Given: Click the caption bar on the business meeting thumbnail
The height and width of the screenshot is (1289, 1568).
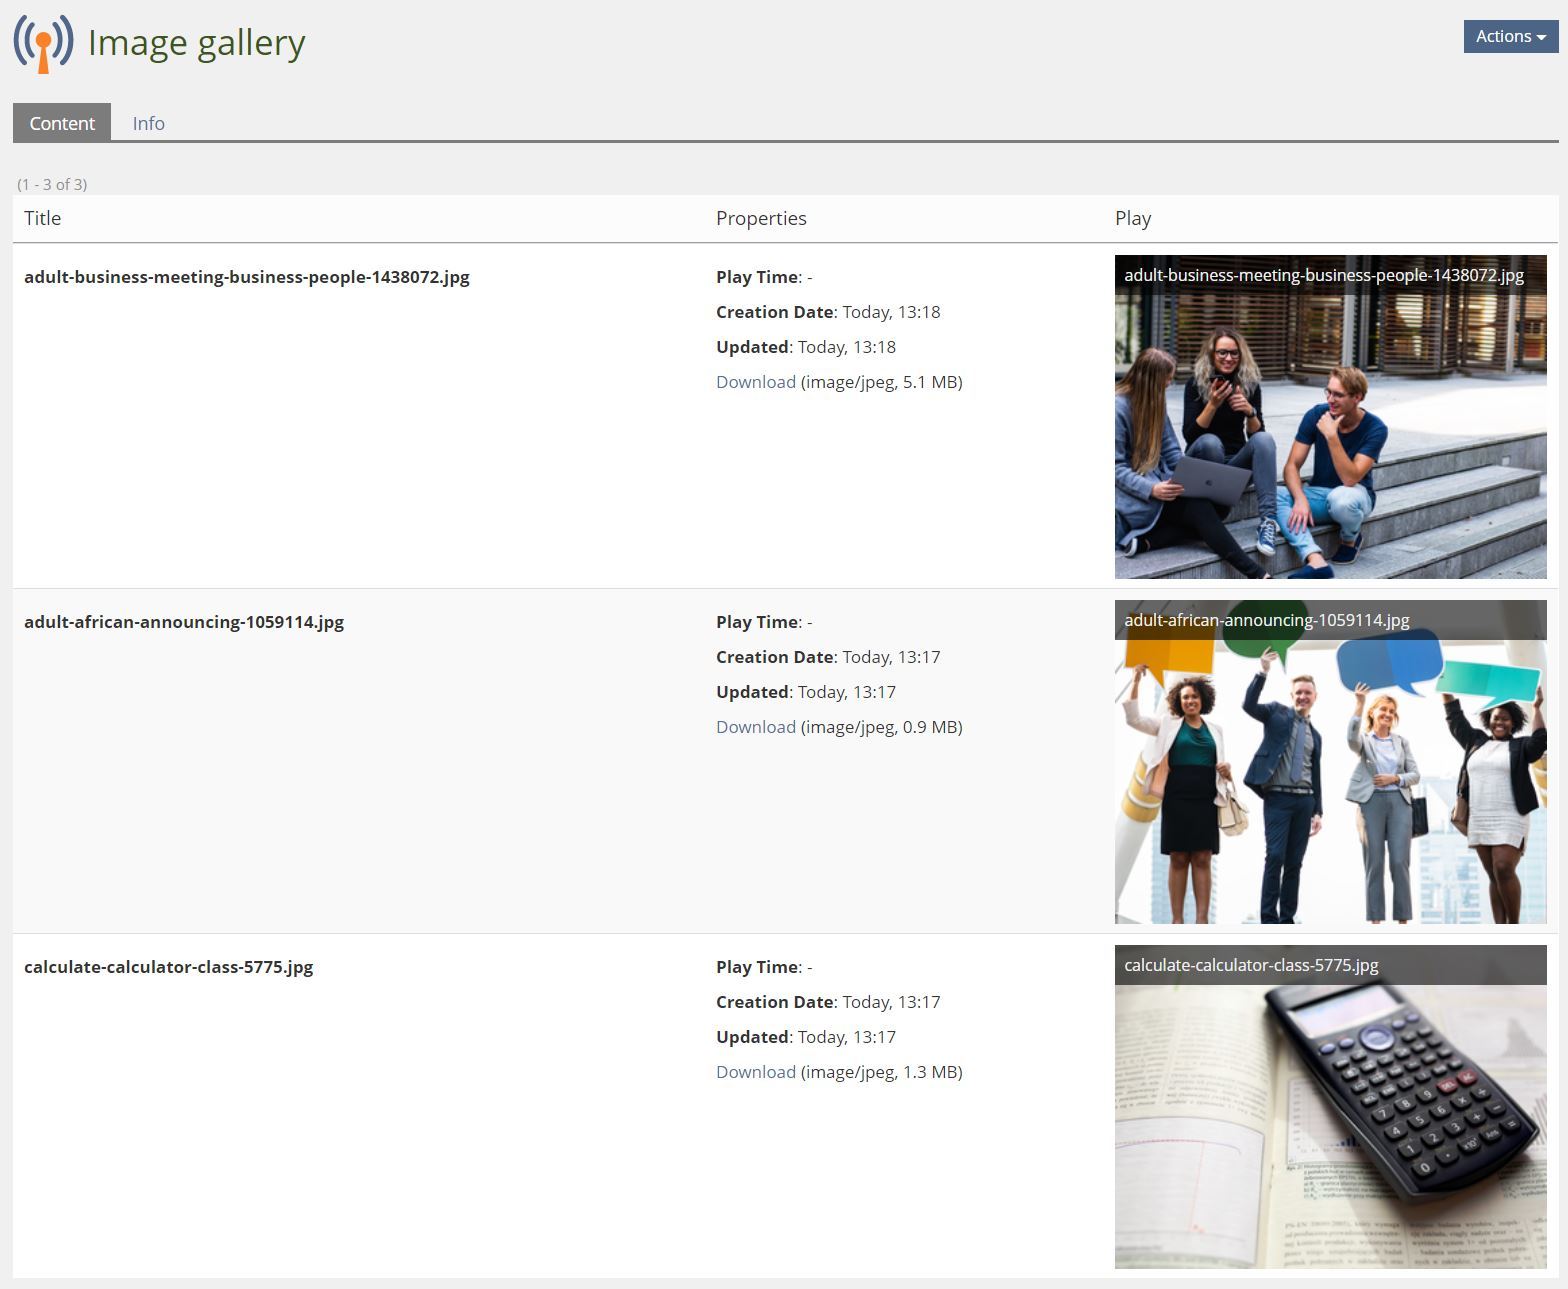Looking at the screenshot, I should [x=1330, y=275].
